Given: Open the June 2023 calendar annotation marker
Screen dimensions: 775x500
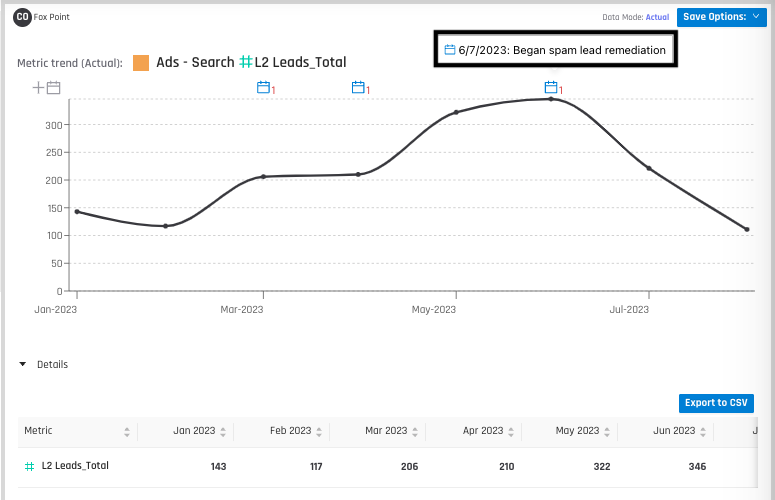Looking at the screenshot, I should pyautogui.click(x=551, y=87).
